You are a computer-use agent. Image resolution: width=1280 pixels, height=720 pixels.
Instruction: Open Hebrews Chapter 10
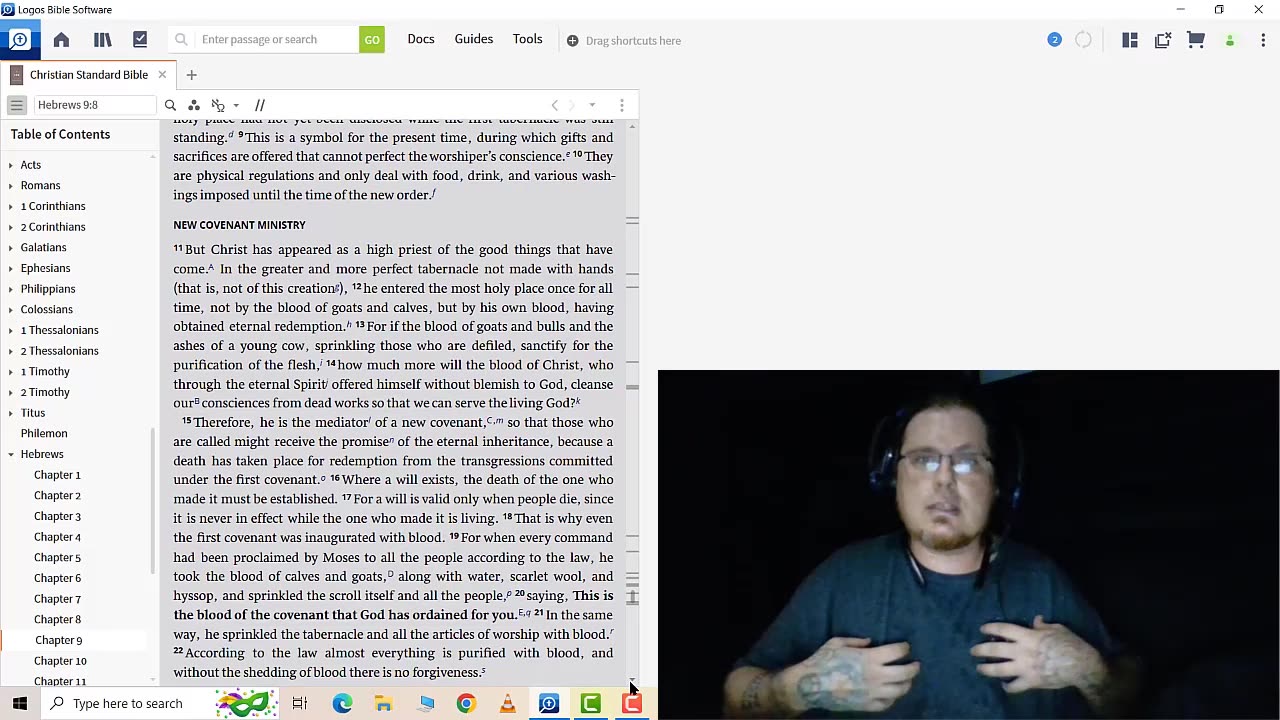tap(60, 661)
